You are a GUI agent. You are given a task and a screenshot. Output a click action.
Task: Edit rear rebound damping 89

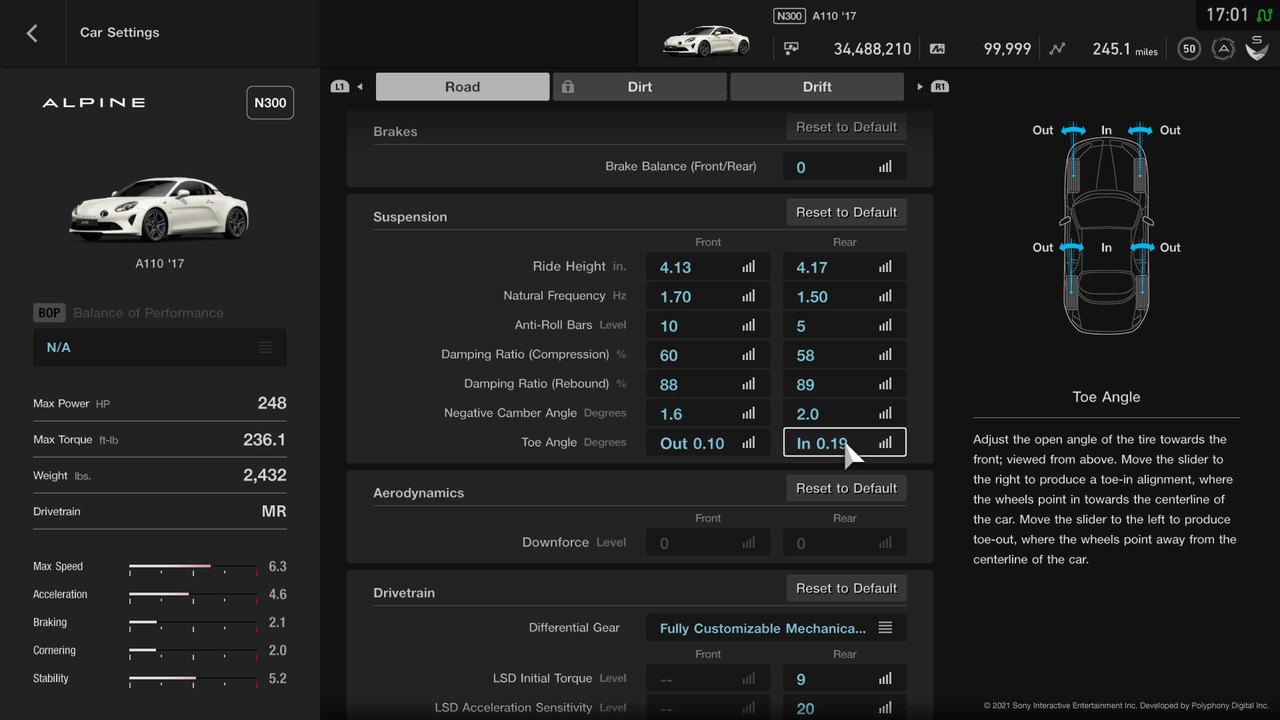(845, 384)
